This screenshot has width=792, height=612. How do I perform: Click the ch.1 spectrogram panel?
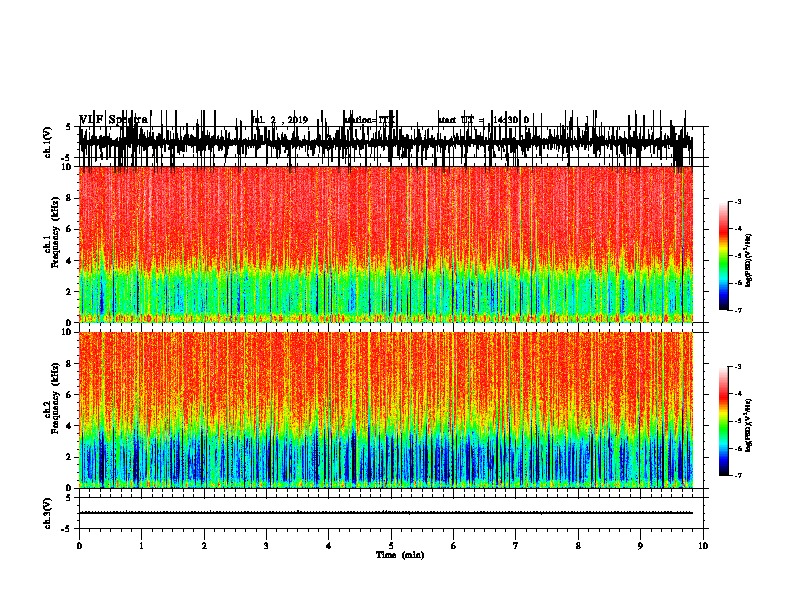[386, 244]
